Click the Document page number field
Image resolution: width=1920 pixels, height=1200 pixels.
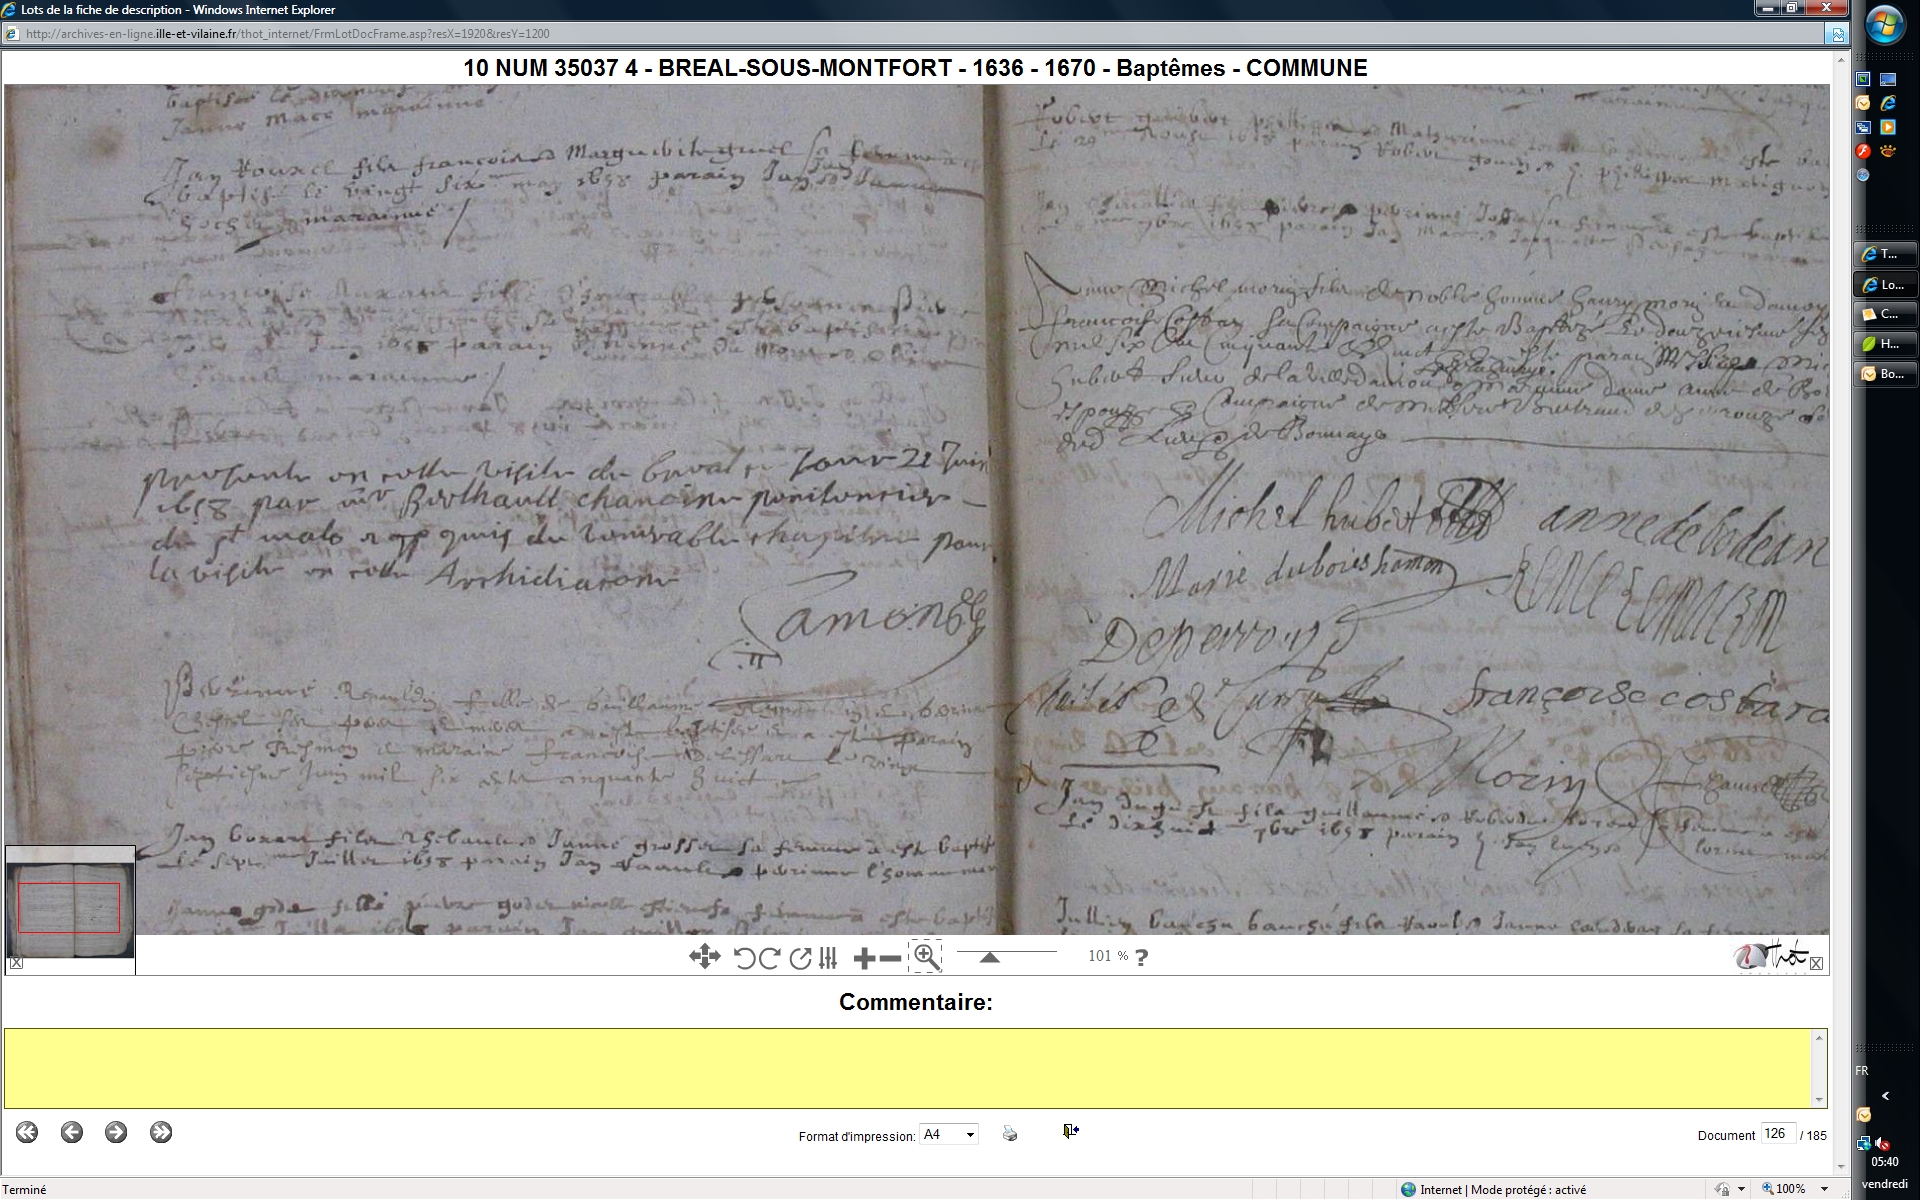point(1776,1134)
